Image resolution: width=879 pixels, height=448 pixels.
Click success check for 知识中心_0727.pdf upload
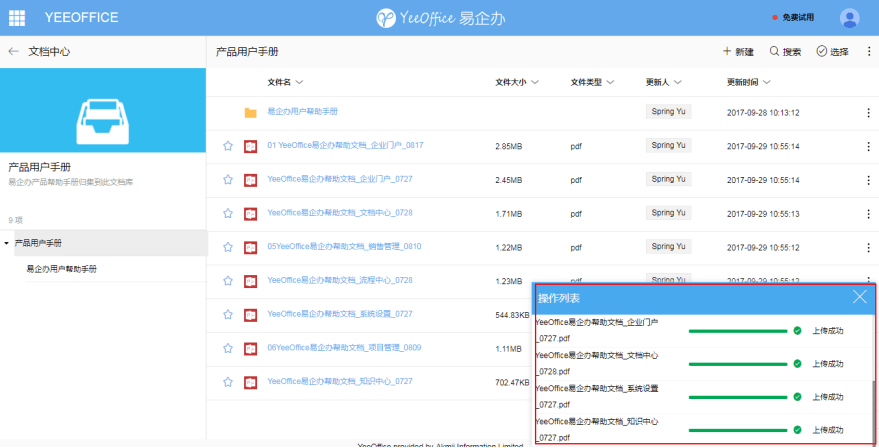797,430
